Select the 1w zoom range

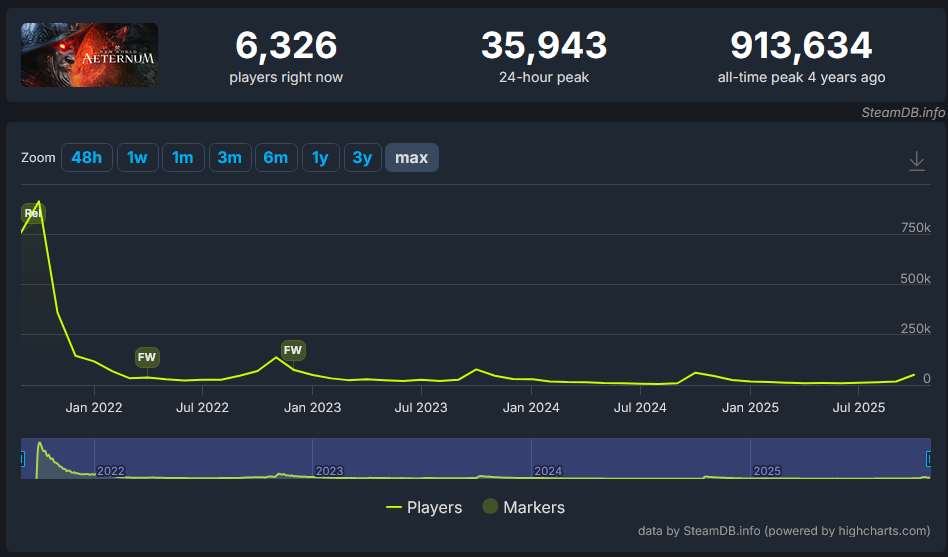point(138,158)
